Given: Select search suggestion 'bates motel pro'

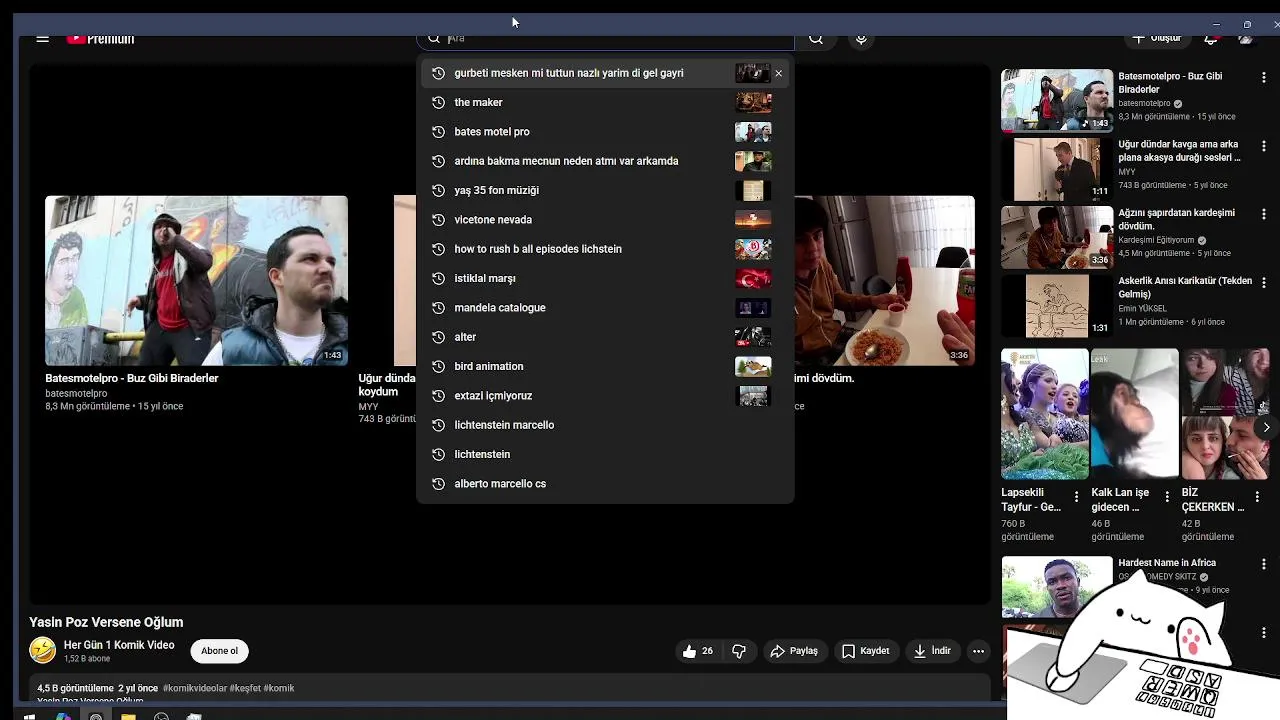Looking at the screenshot, I should [605, 132].
